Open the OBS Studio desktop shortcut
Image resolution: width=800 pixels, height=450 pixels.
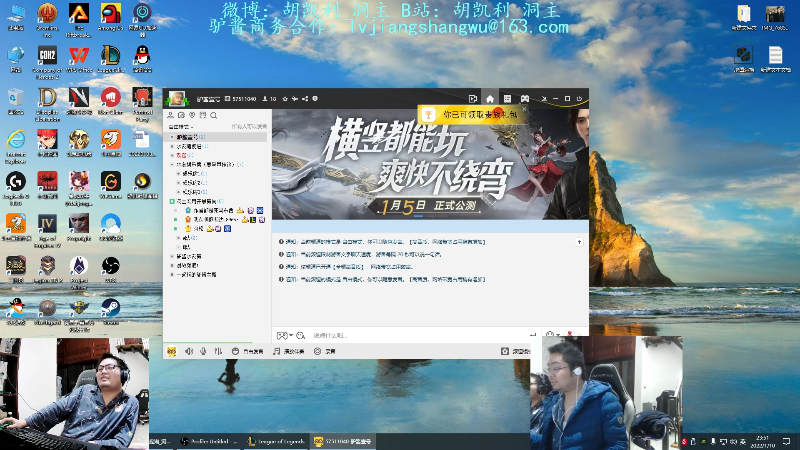(110, 270)
